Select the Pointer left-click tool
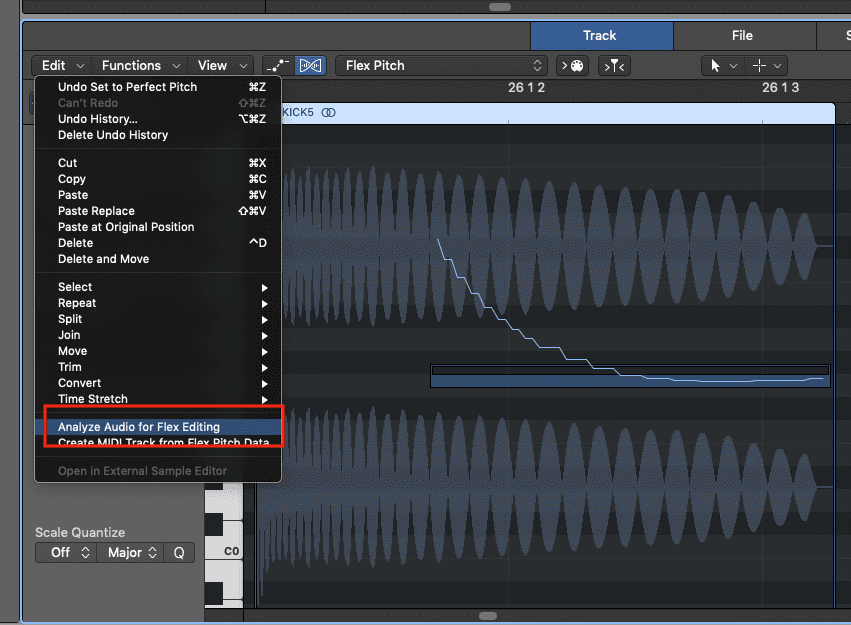 pos(715,66)
